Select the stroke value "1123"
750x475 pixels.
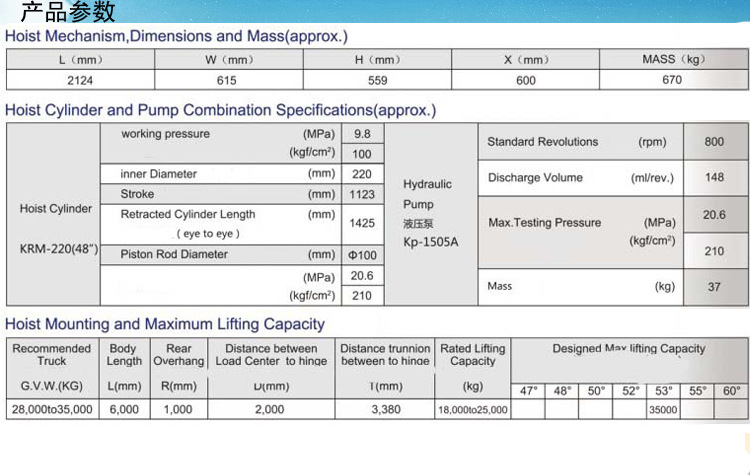(x=362, y=194)
